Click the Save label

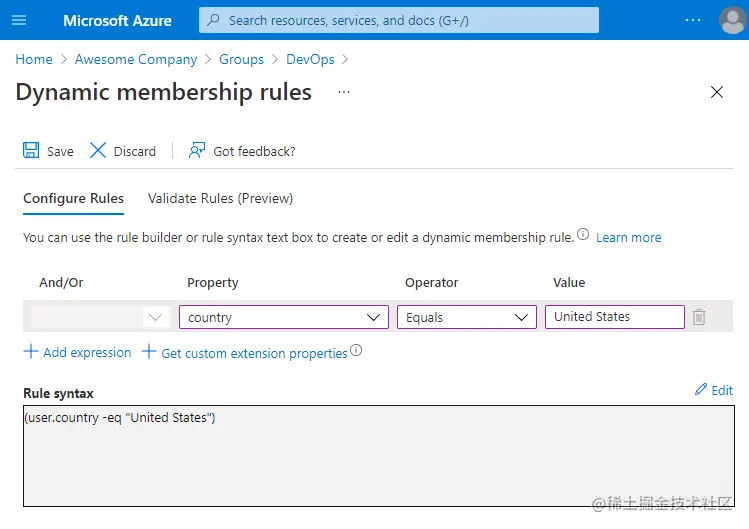[x=60, y=151]
